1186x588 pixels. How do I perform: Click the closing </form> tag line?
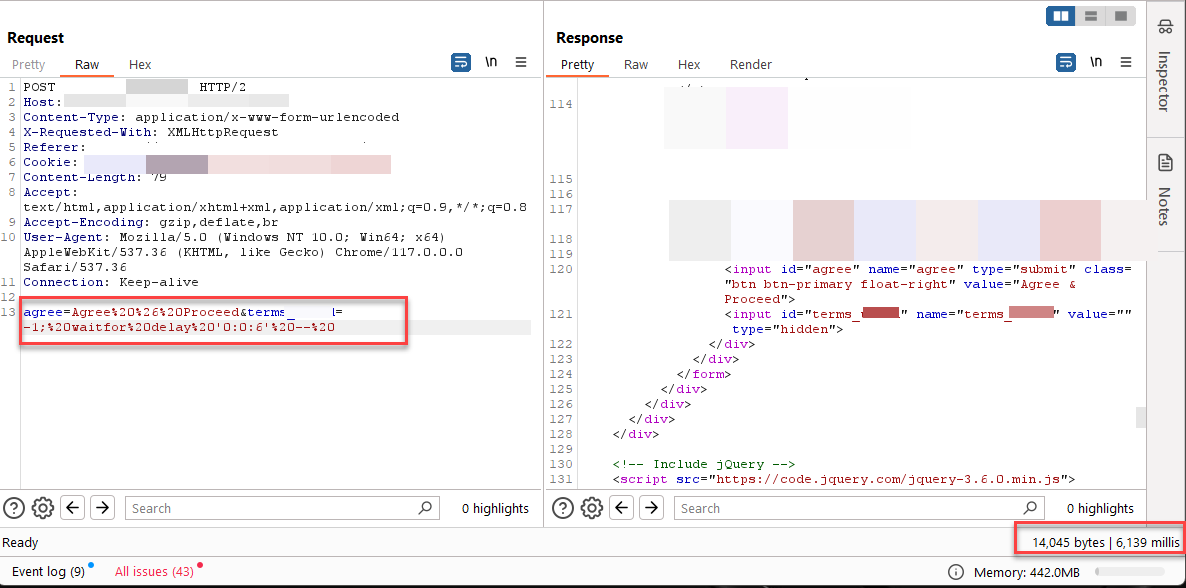[701, 374]
